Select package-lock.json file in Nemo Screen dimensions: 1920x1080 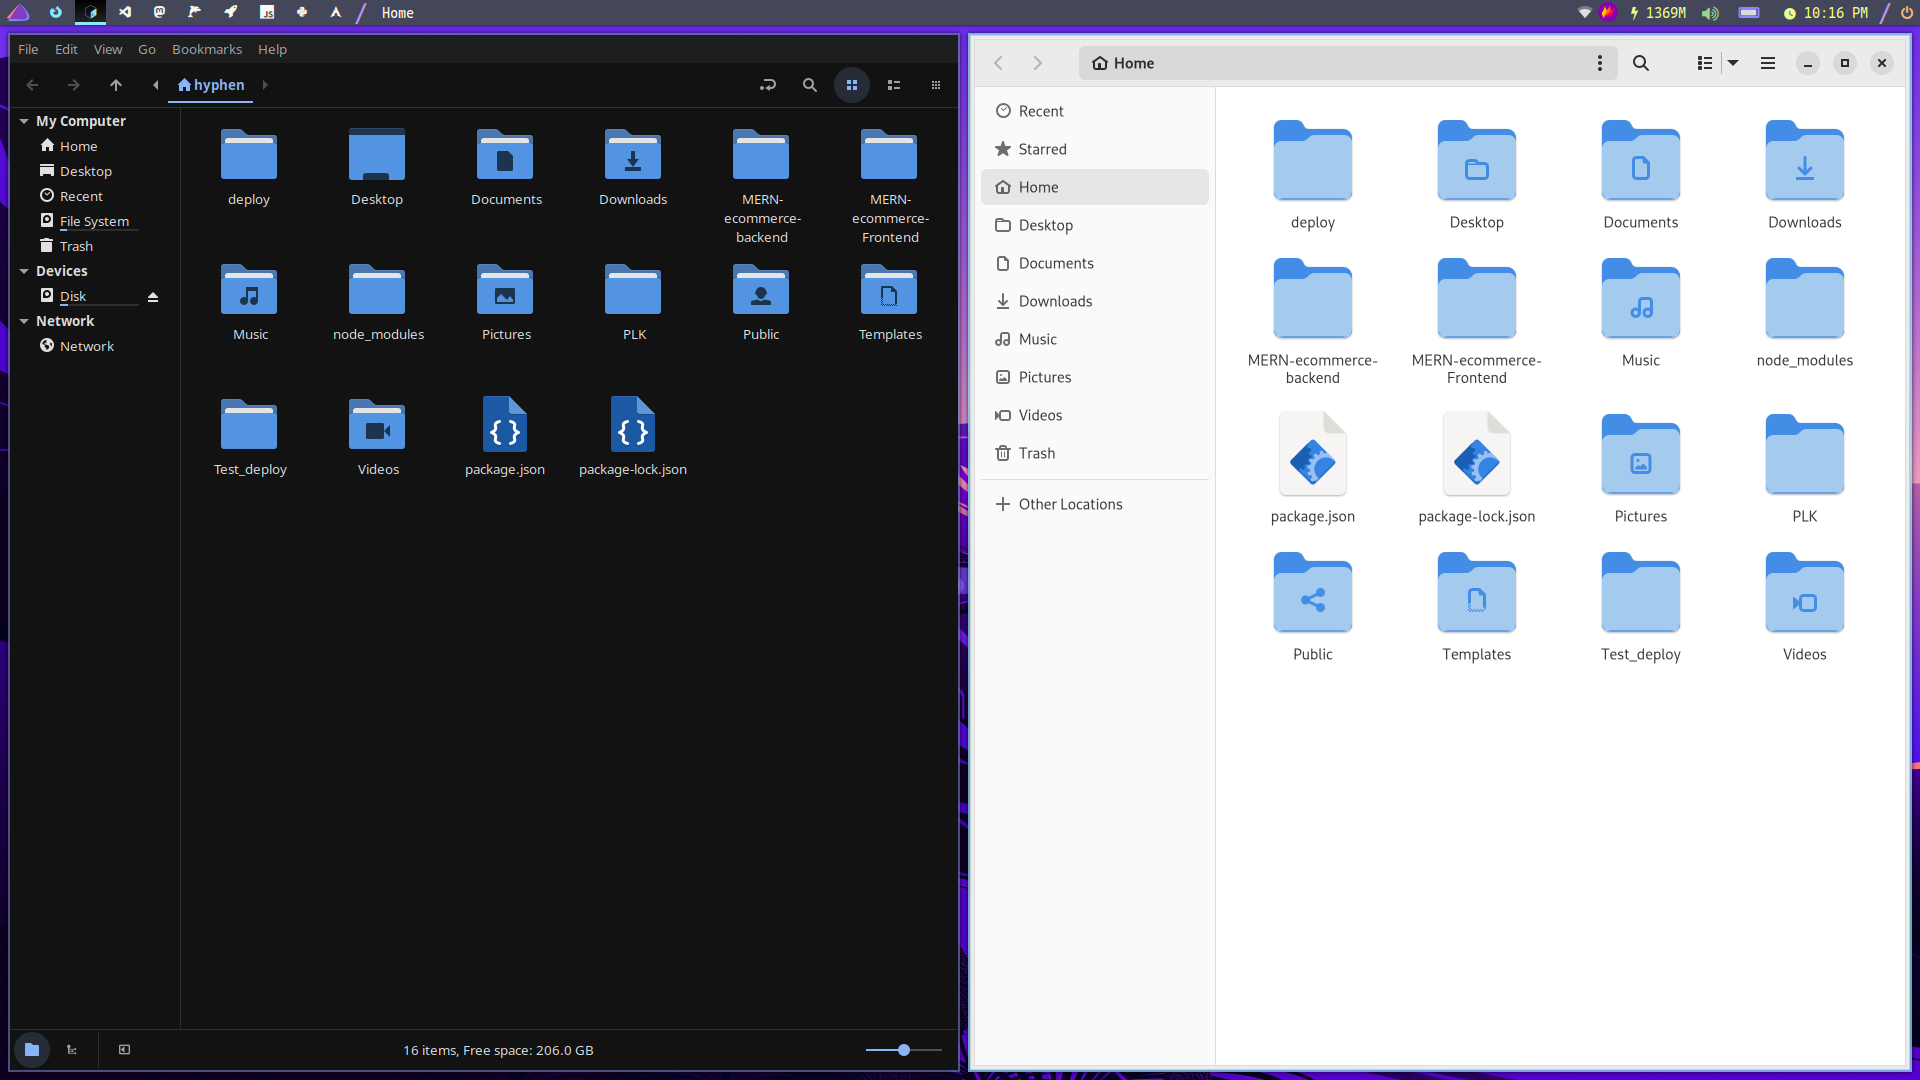point(633,437)
